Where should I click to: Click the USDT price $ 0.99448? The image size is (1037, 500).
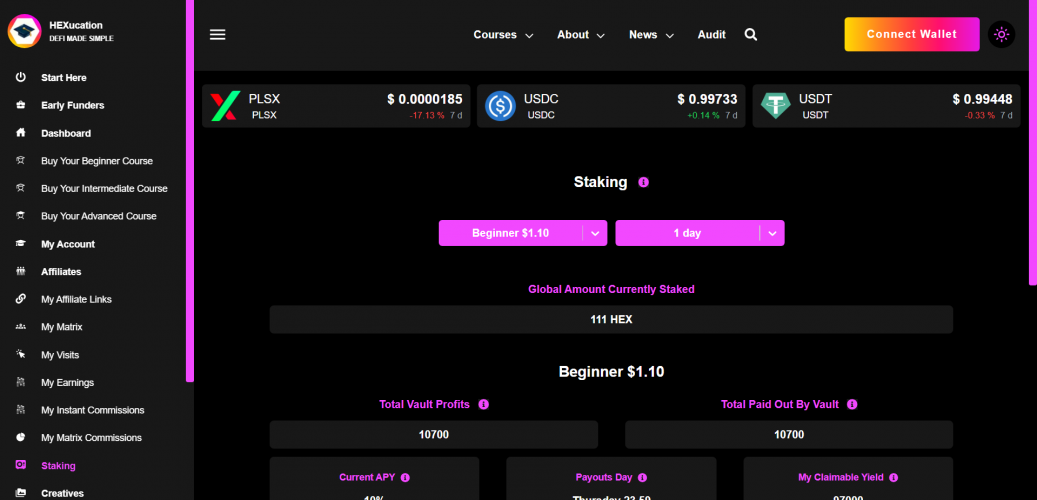[x=982, y=99]
